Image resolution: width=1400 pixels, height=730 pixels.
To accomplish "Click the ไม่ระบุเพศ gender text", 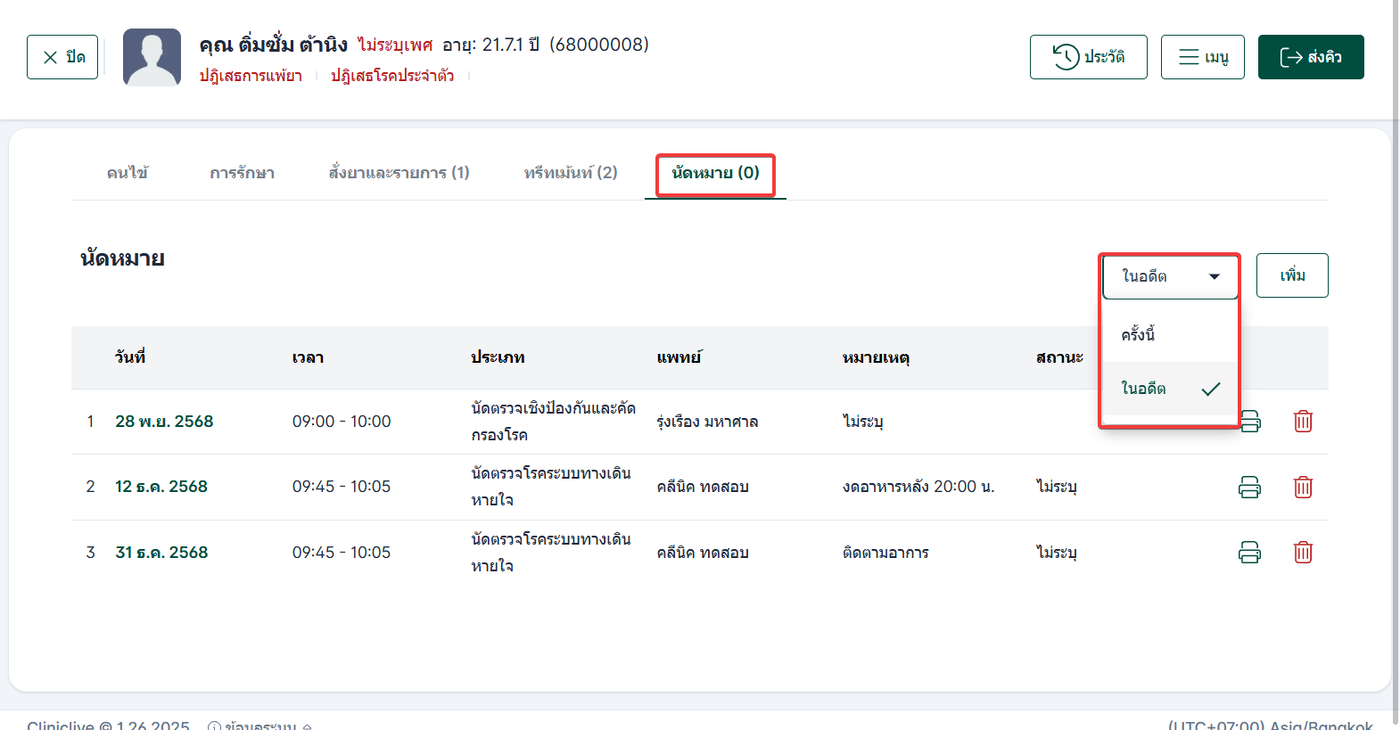I will 395,45.
